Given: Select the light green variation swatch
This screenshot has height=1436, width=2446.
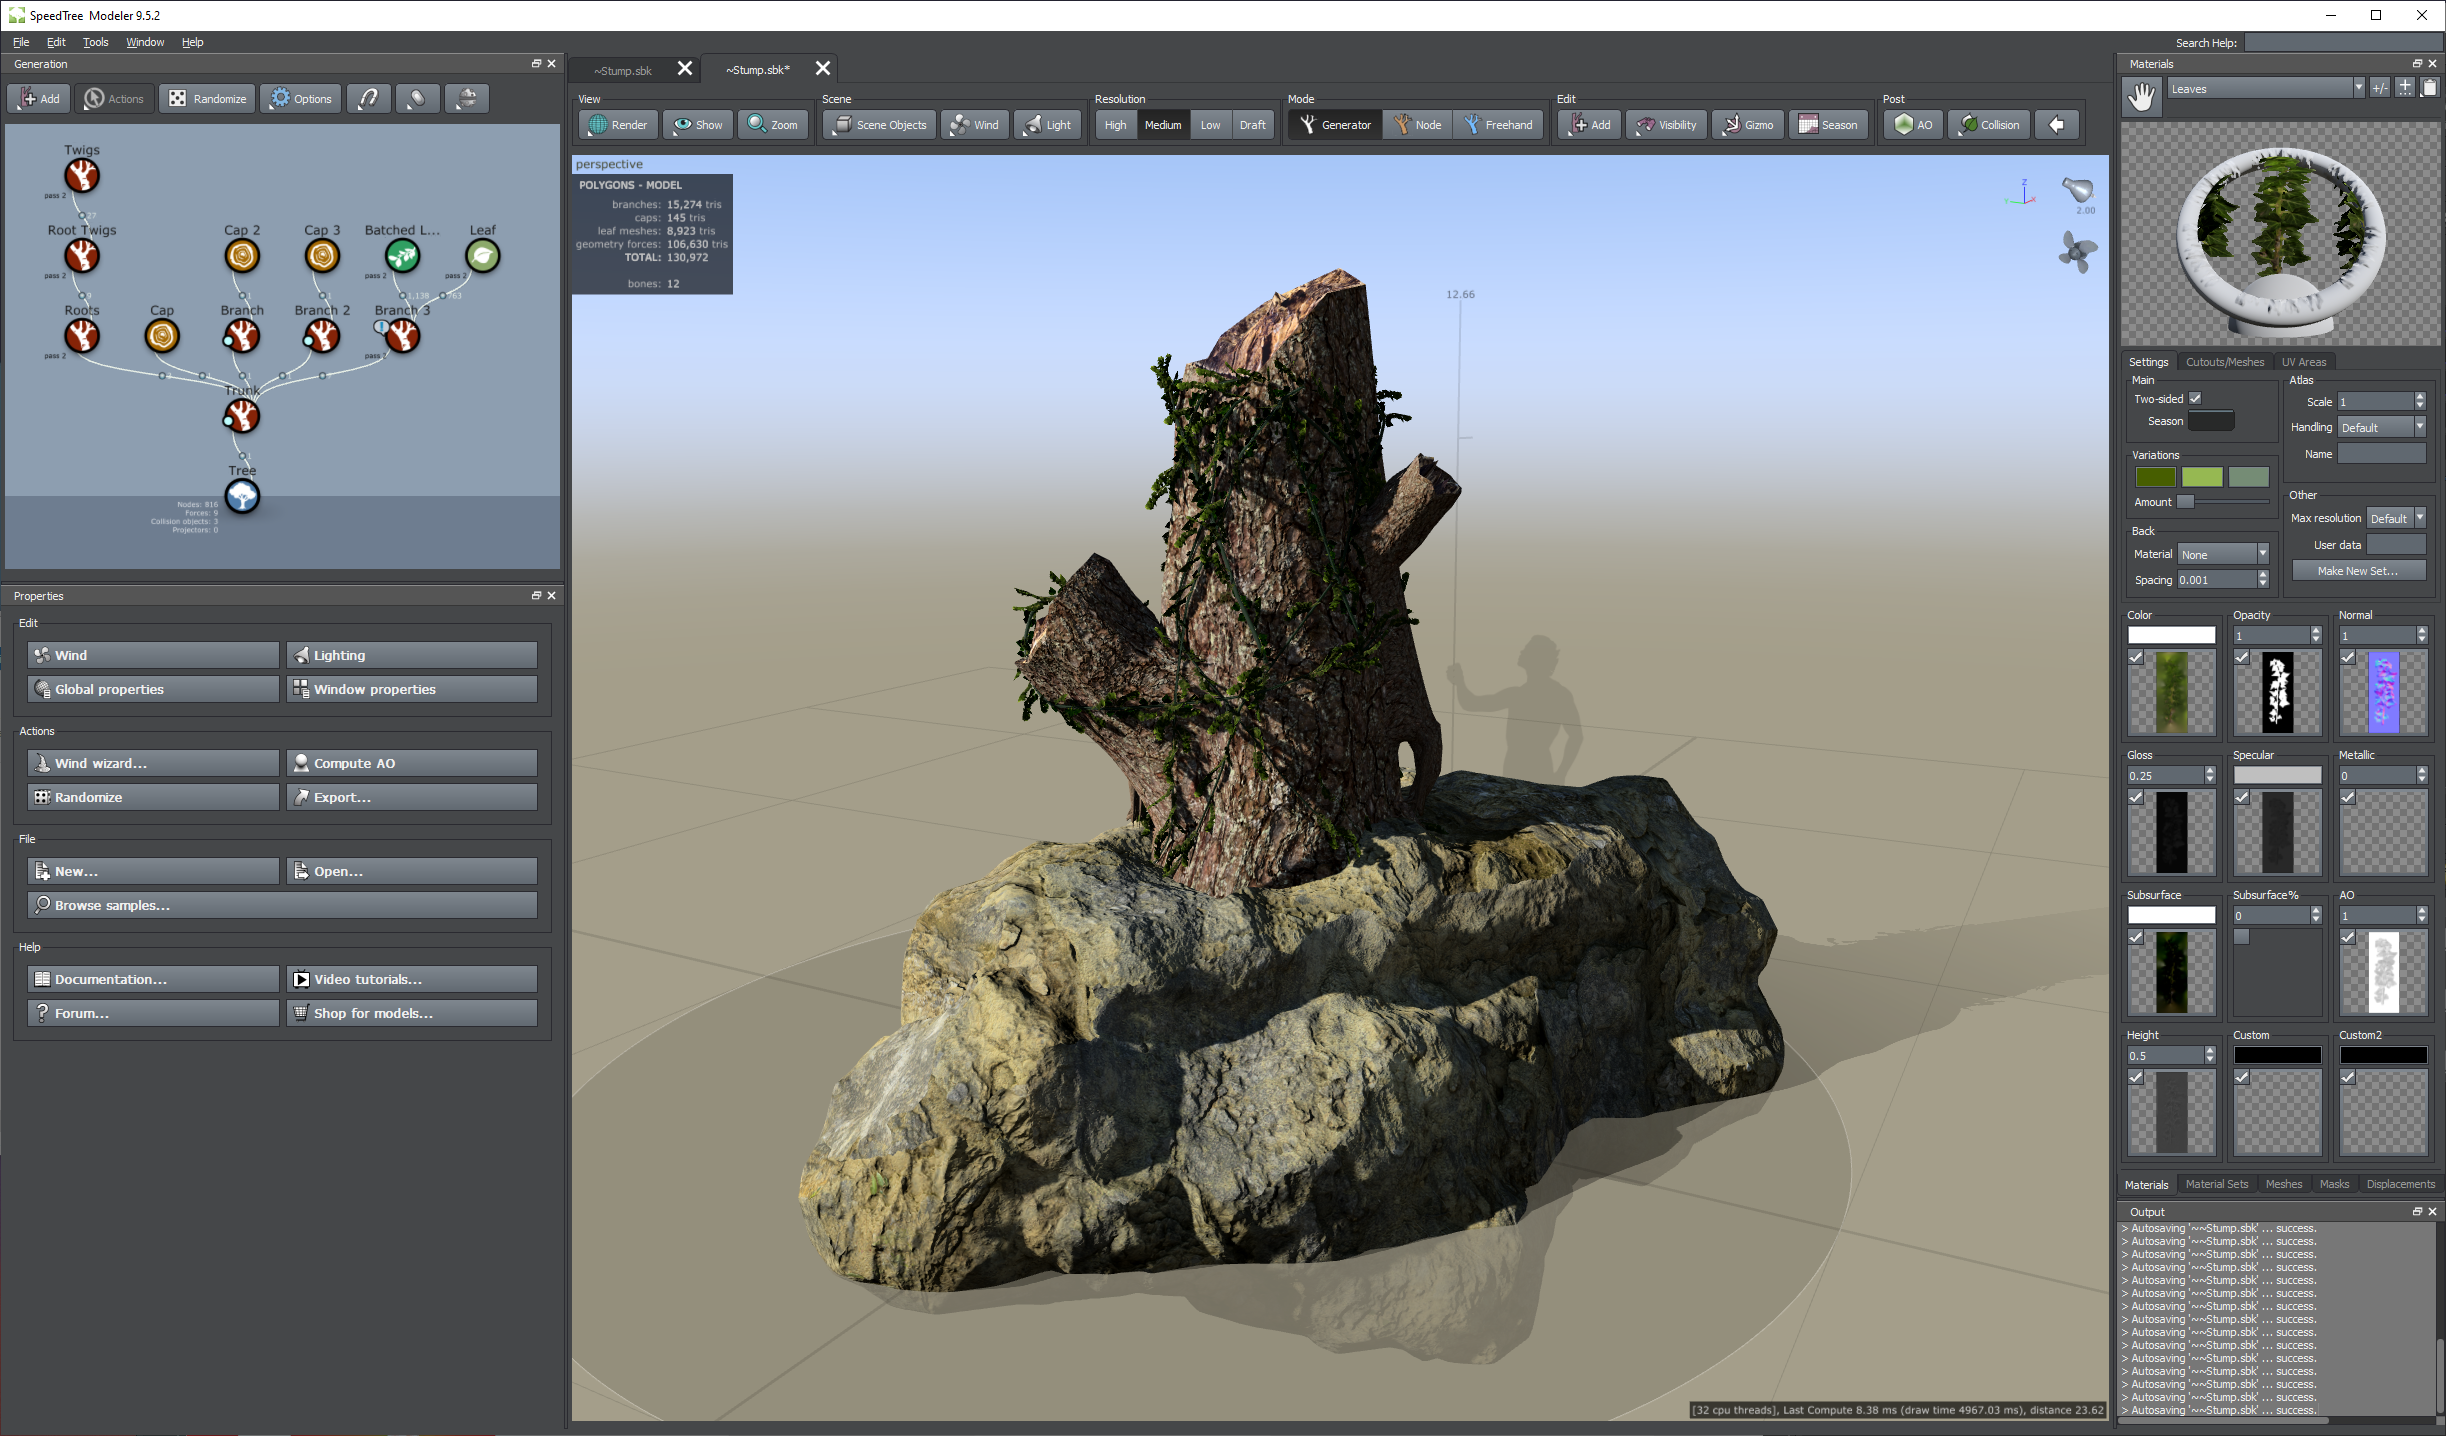Looking at the screenshot, I should 2201,477.
